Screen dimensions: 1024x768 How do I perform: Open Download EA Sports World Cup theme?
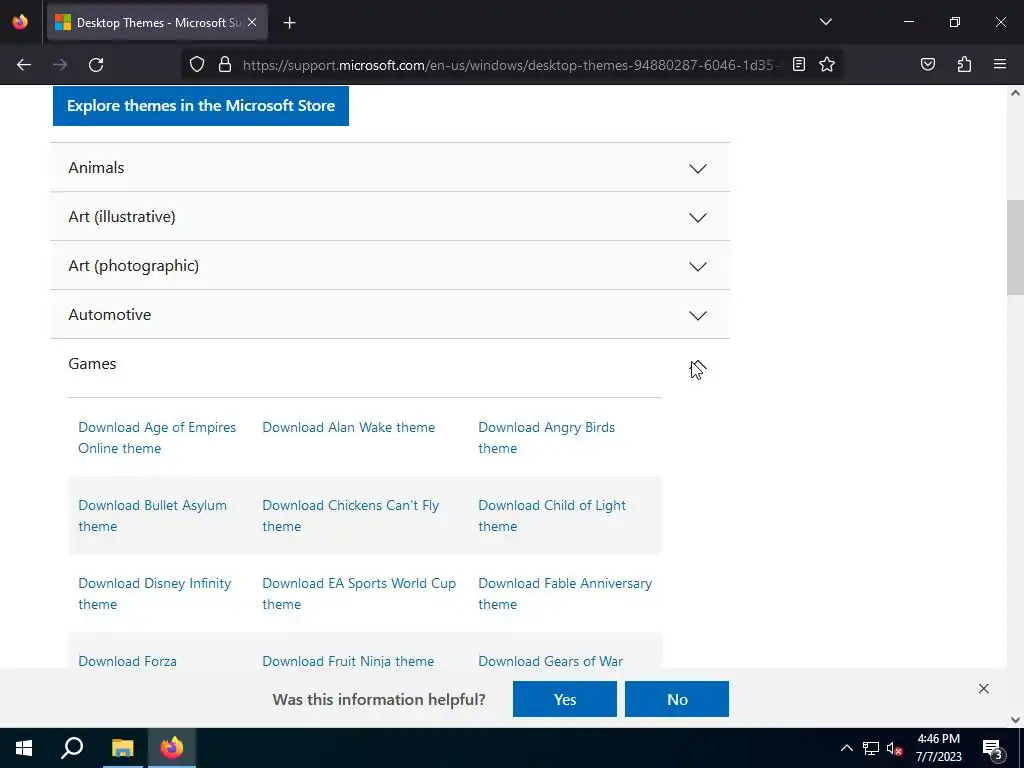[x=359, y=593]
